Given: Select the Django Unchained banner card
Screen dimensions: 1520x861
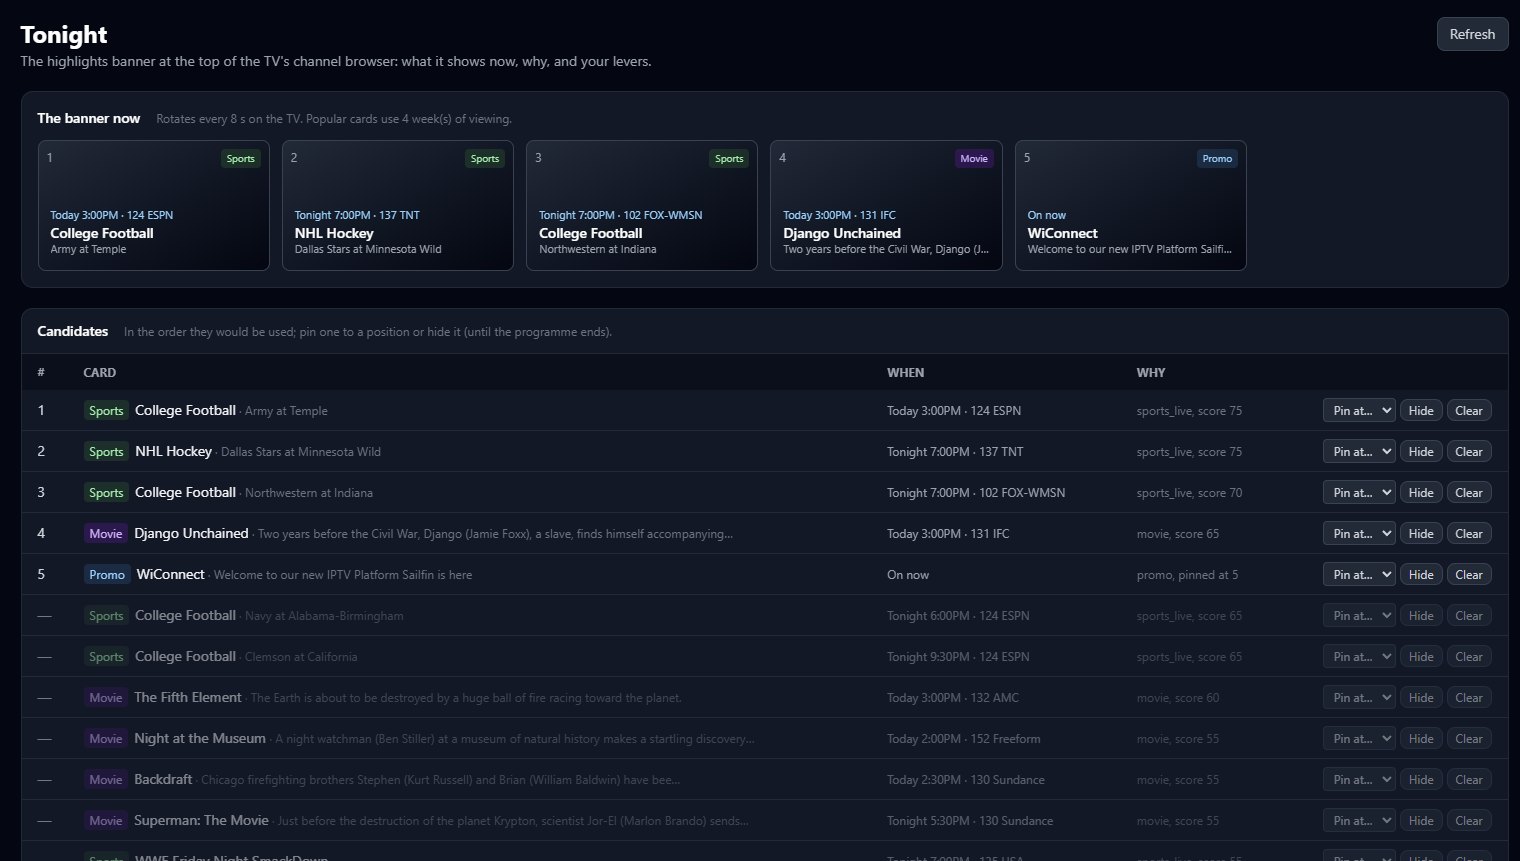Looking at the screenshot, I should coord(886,205).
